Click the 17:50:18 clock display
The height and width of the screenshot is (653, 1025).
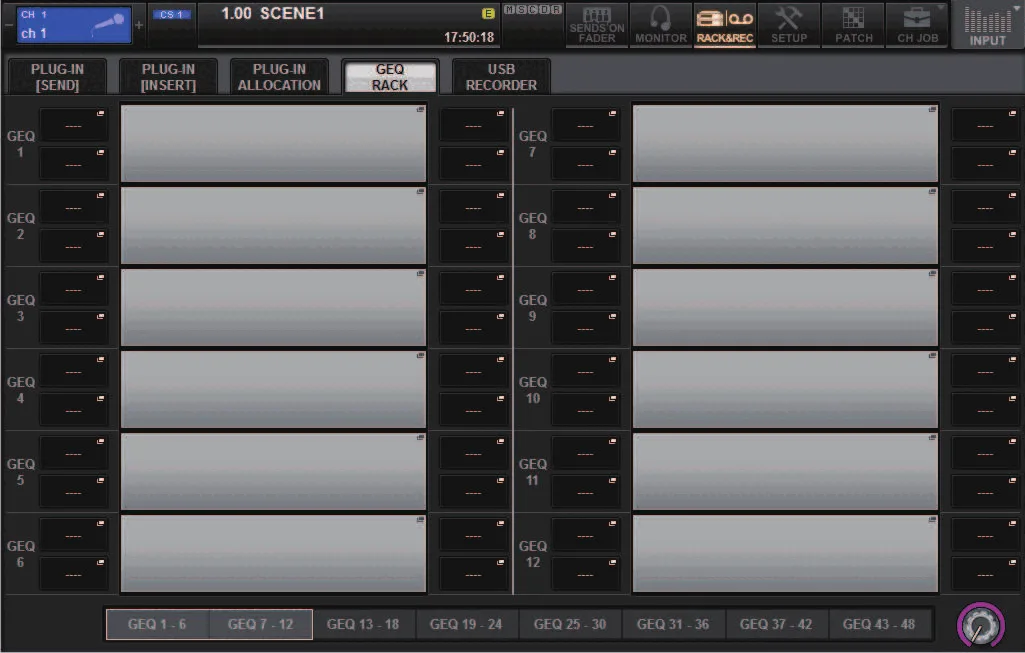click(469, 38)
